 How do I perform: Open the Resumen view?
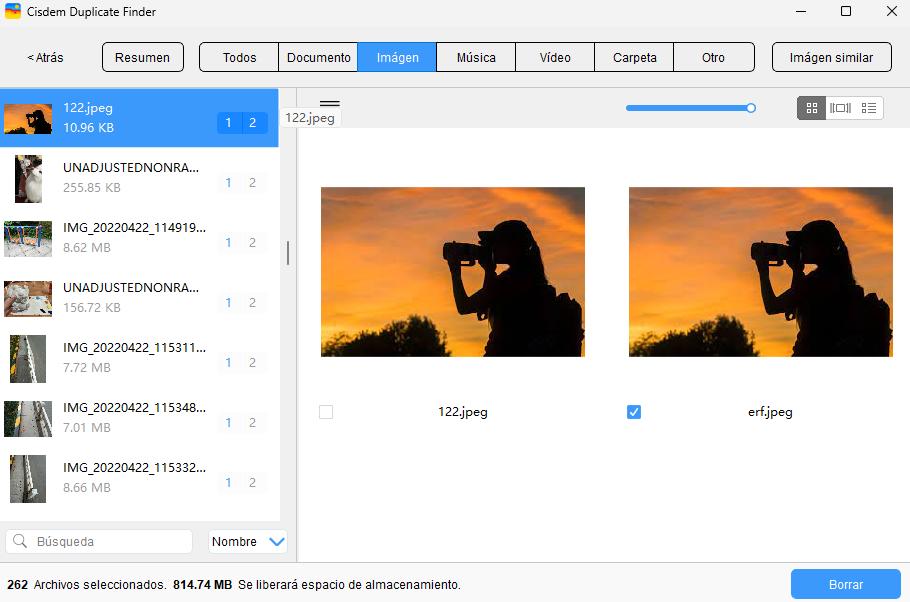click(142, 57)
